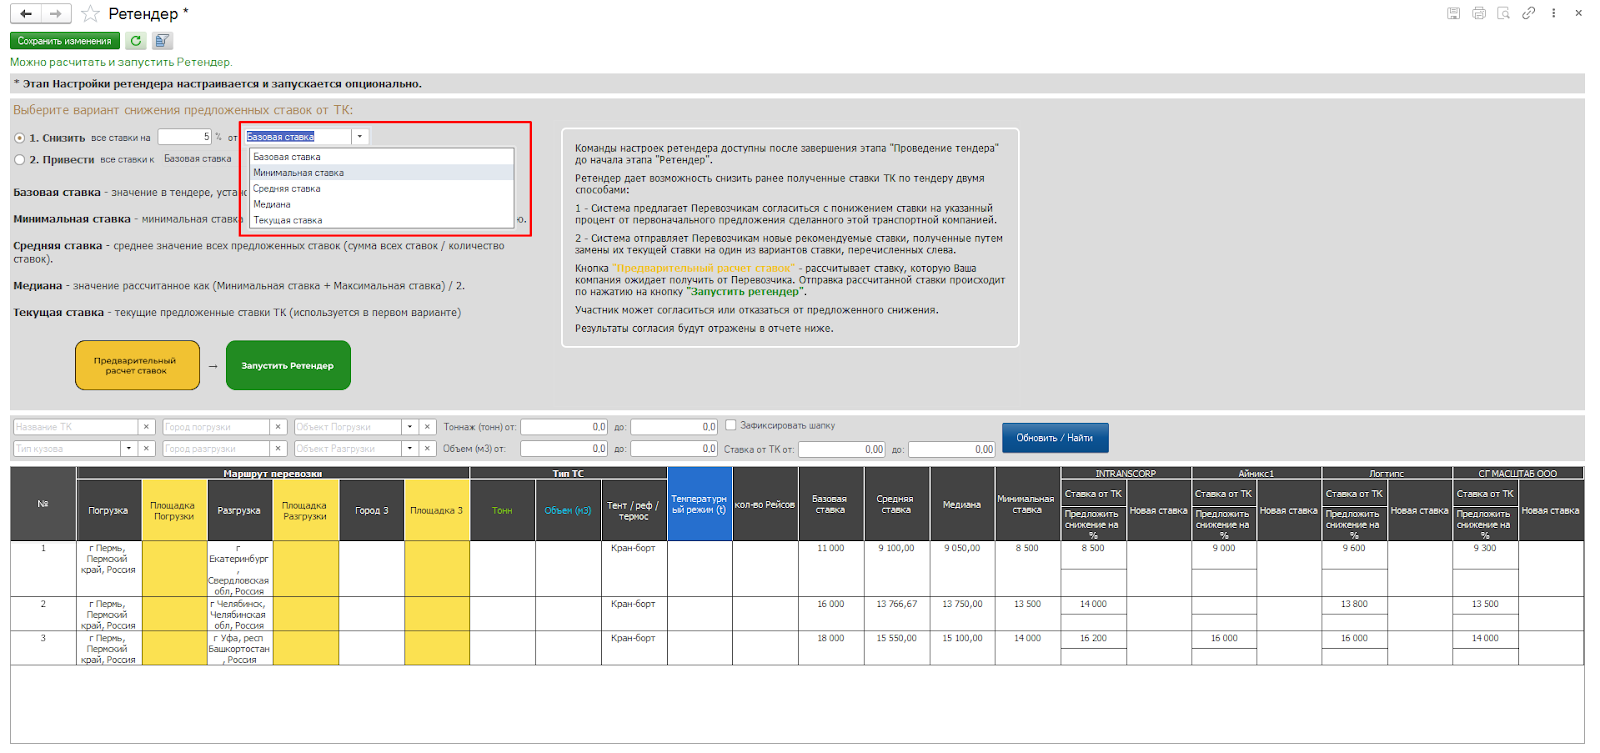
Task: Clear the Объект Погрузки filter with its x
Action: point(427,427)
